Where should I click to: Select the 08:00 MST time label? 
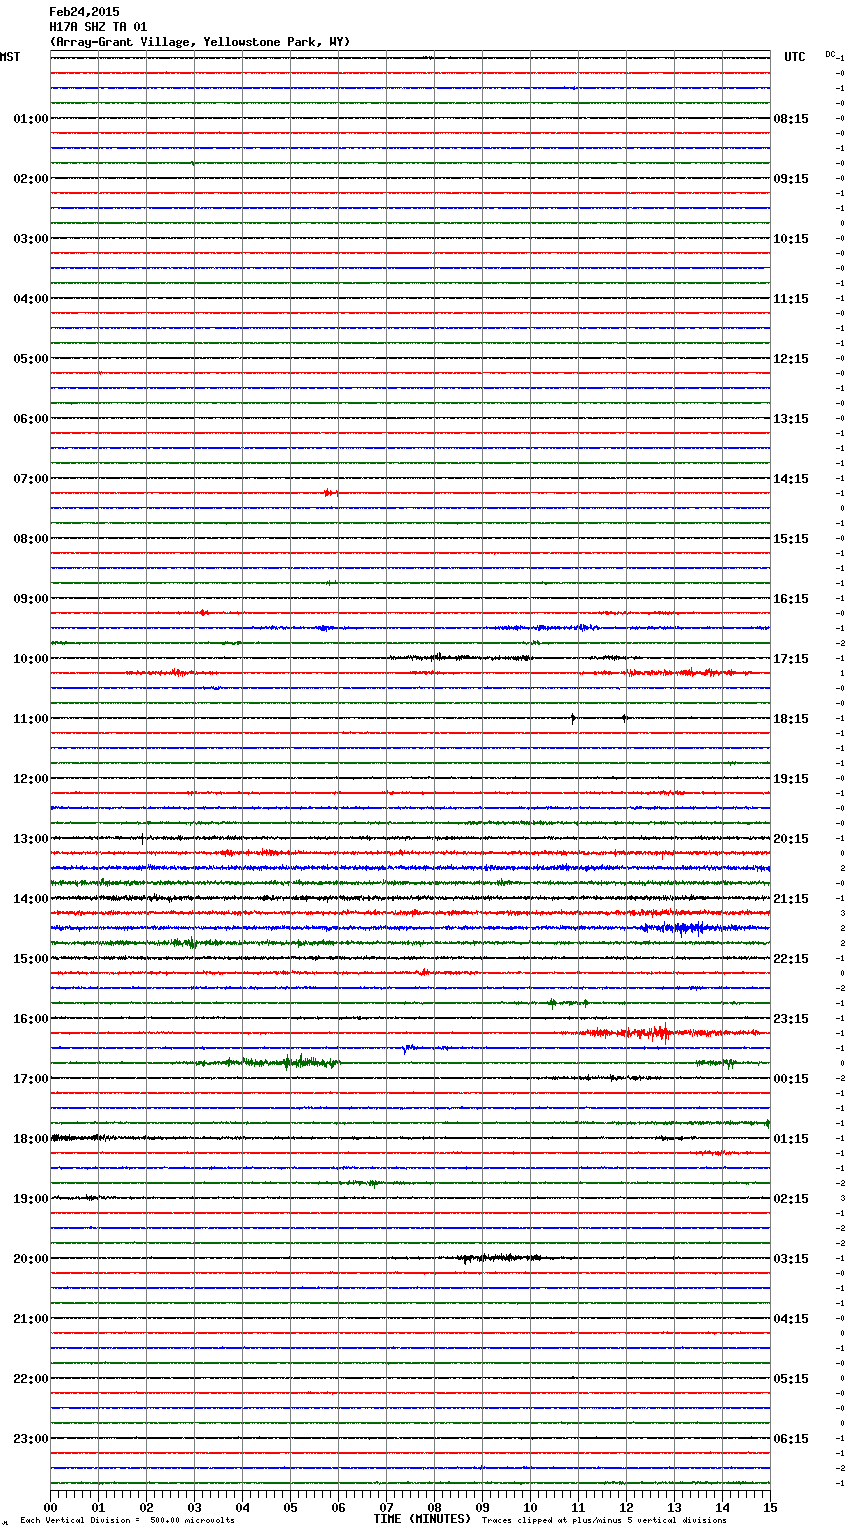pos(30,539)
